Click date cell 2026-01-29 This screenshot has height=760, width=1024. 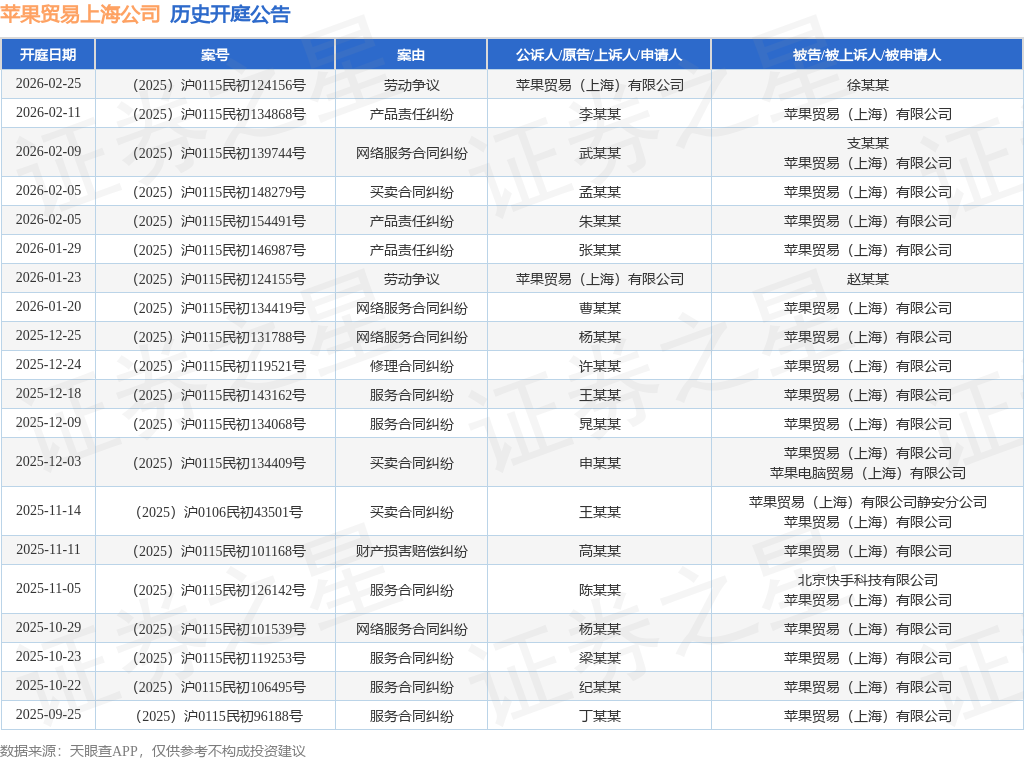(x=48, y=248)
